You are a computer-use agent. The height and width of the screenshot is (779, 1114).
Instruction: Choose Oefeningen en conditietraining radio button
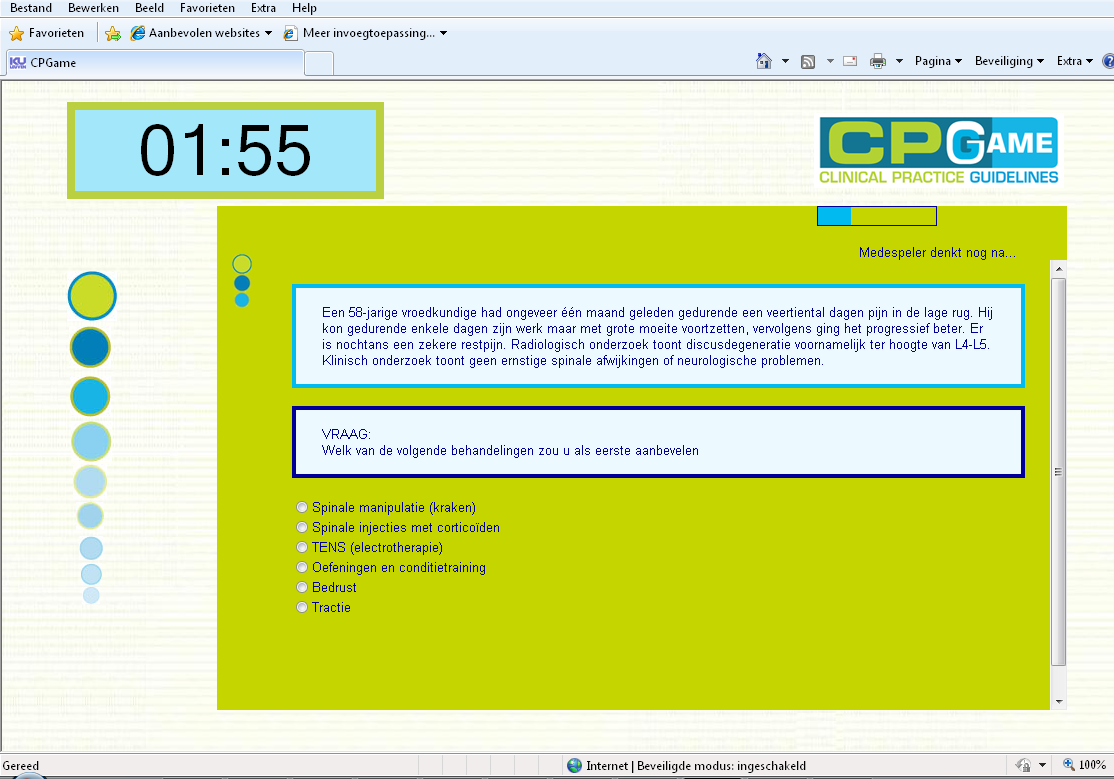click(302, 568)
